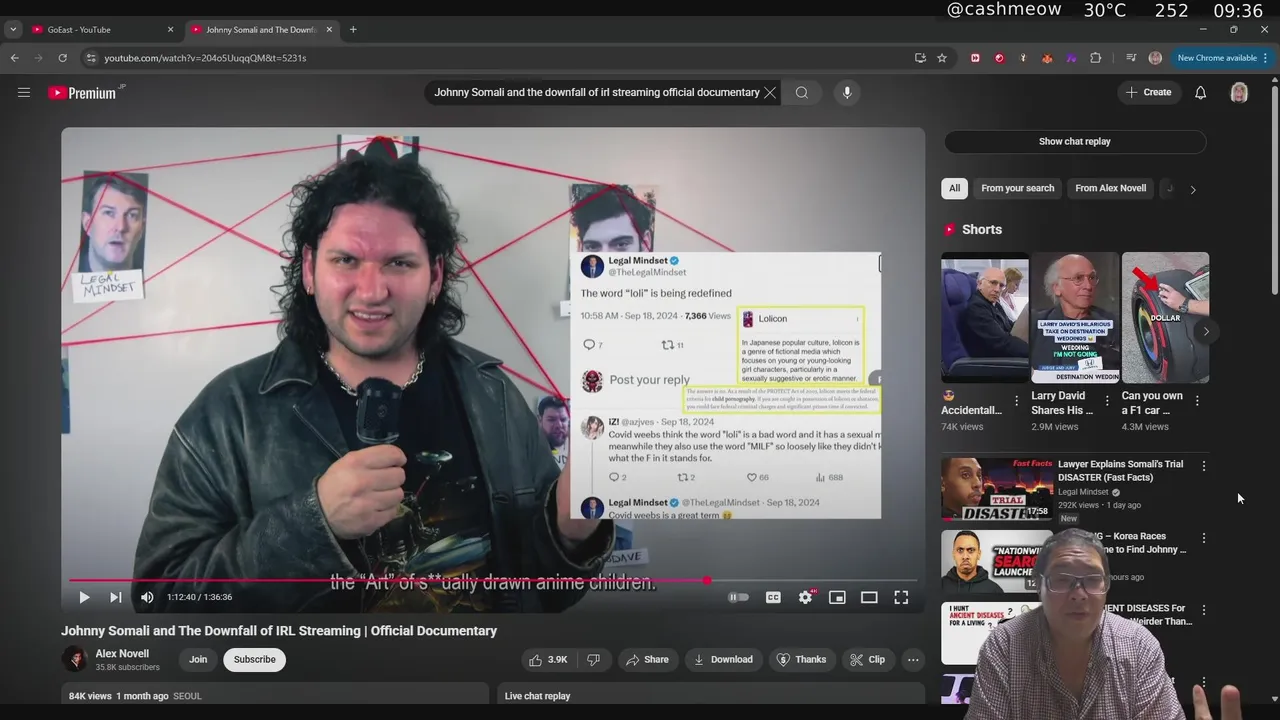Open the notifications bell
The height and width of the screenshot is (720, 1280).
[x=1200, y=93]
